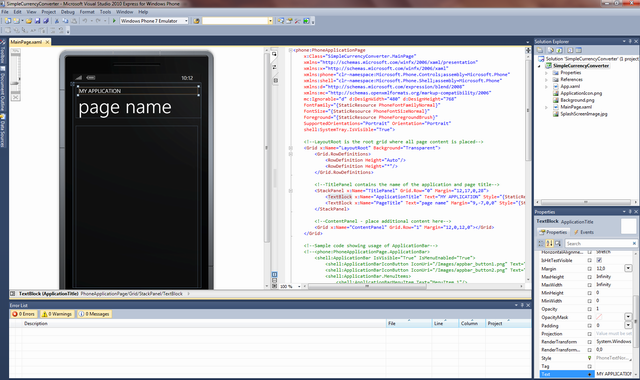Toggle the Messages filter in Error List
Image resolution: width=640 pixels, height=380 pixels.
click(x=94, y=314)
